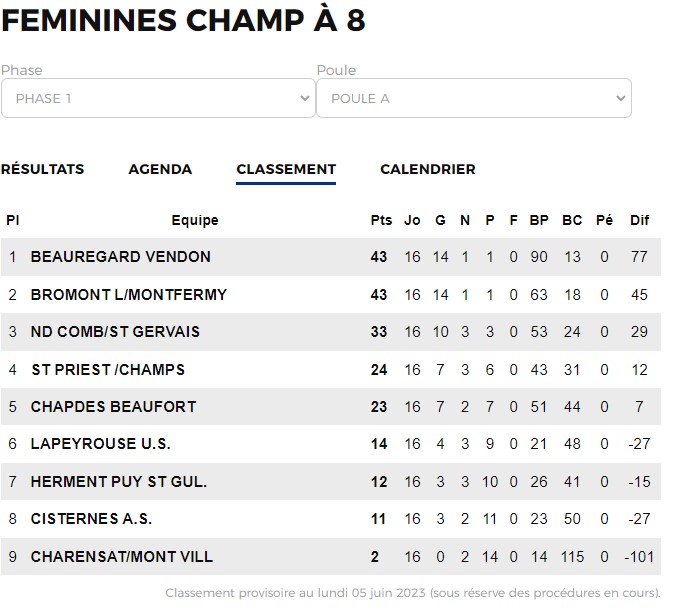Switch to the RÉSULTATS tab
The width and height of the screenshot is (674, 610).
[x=43, y=169]
